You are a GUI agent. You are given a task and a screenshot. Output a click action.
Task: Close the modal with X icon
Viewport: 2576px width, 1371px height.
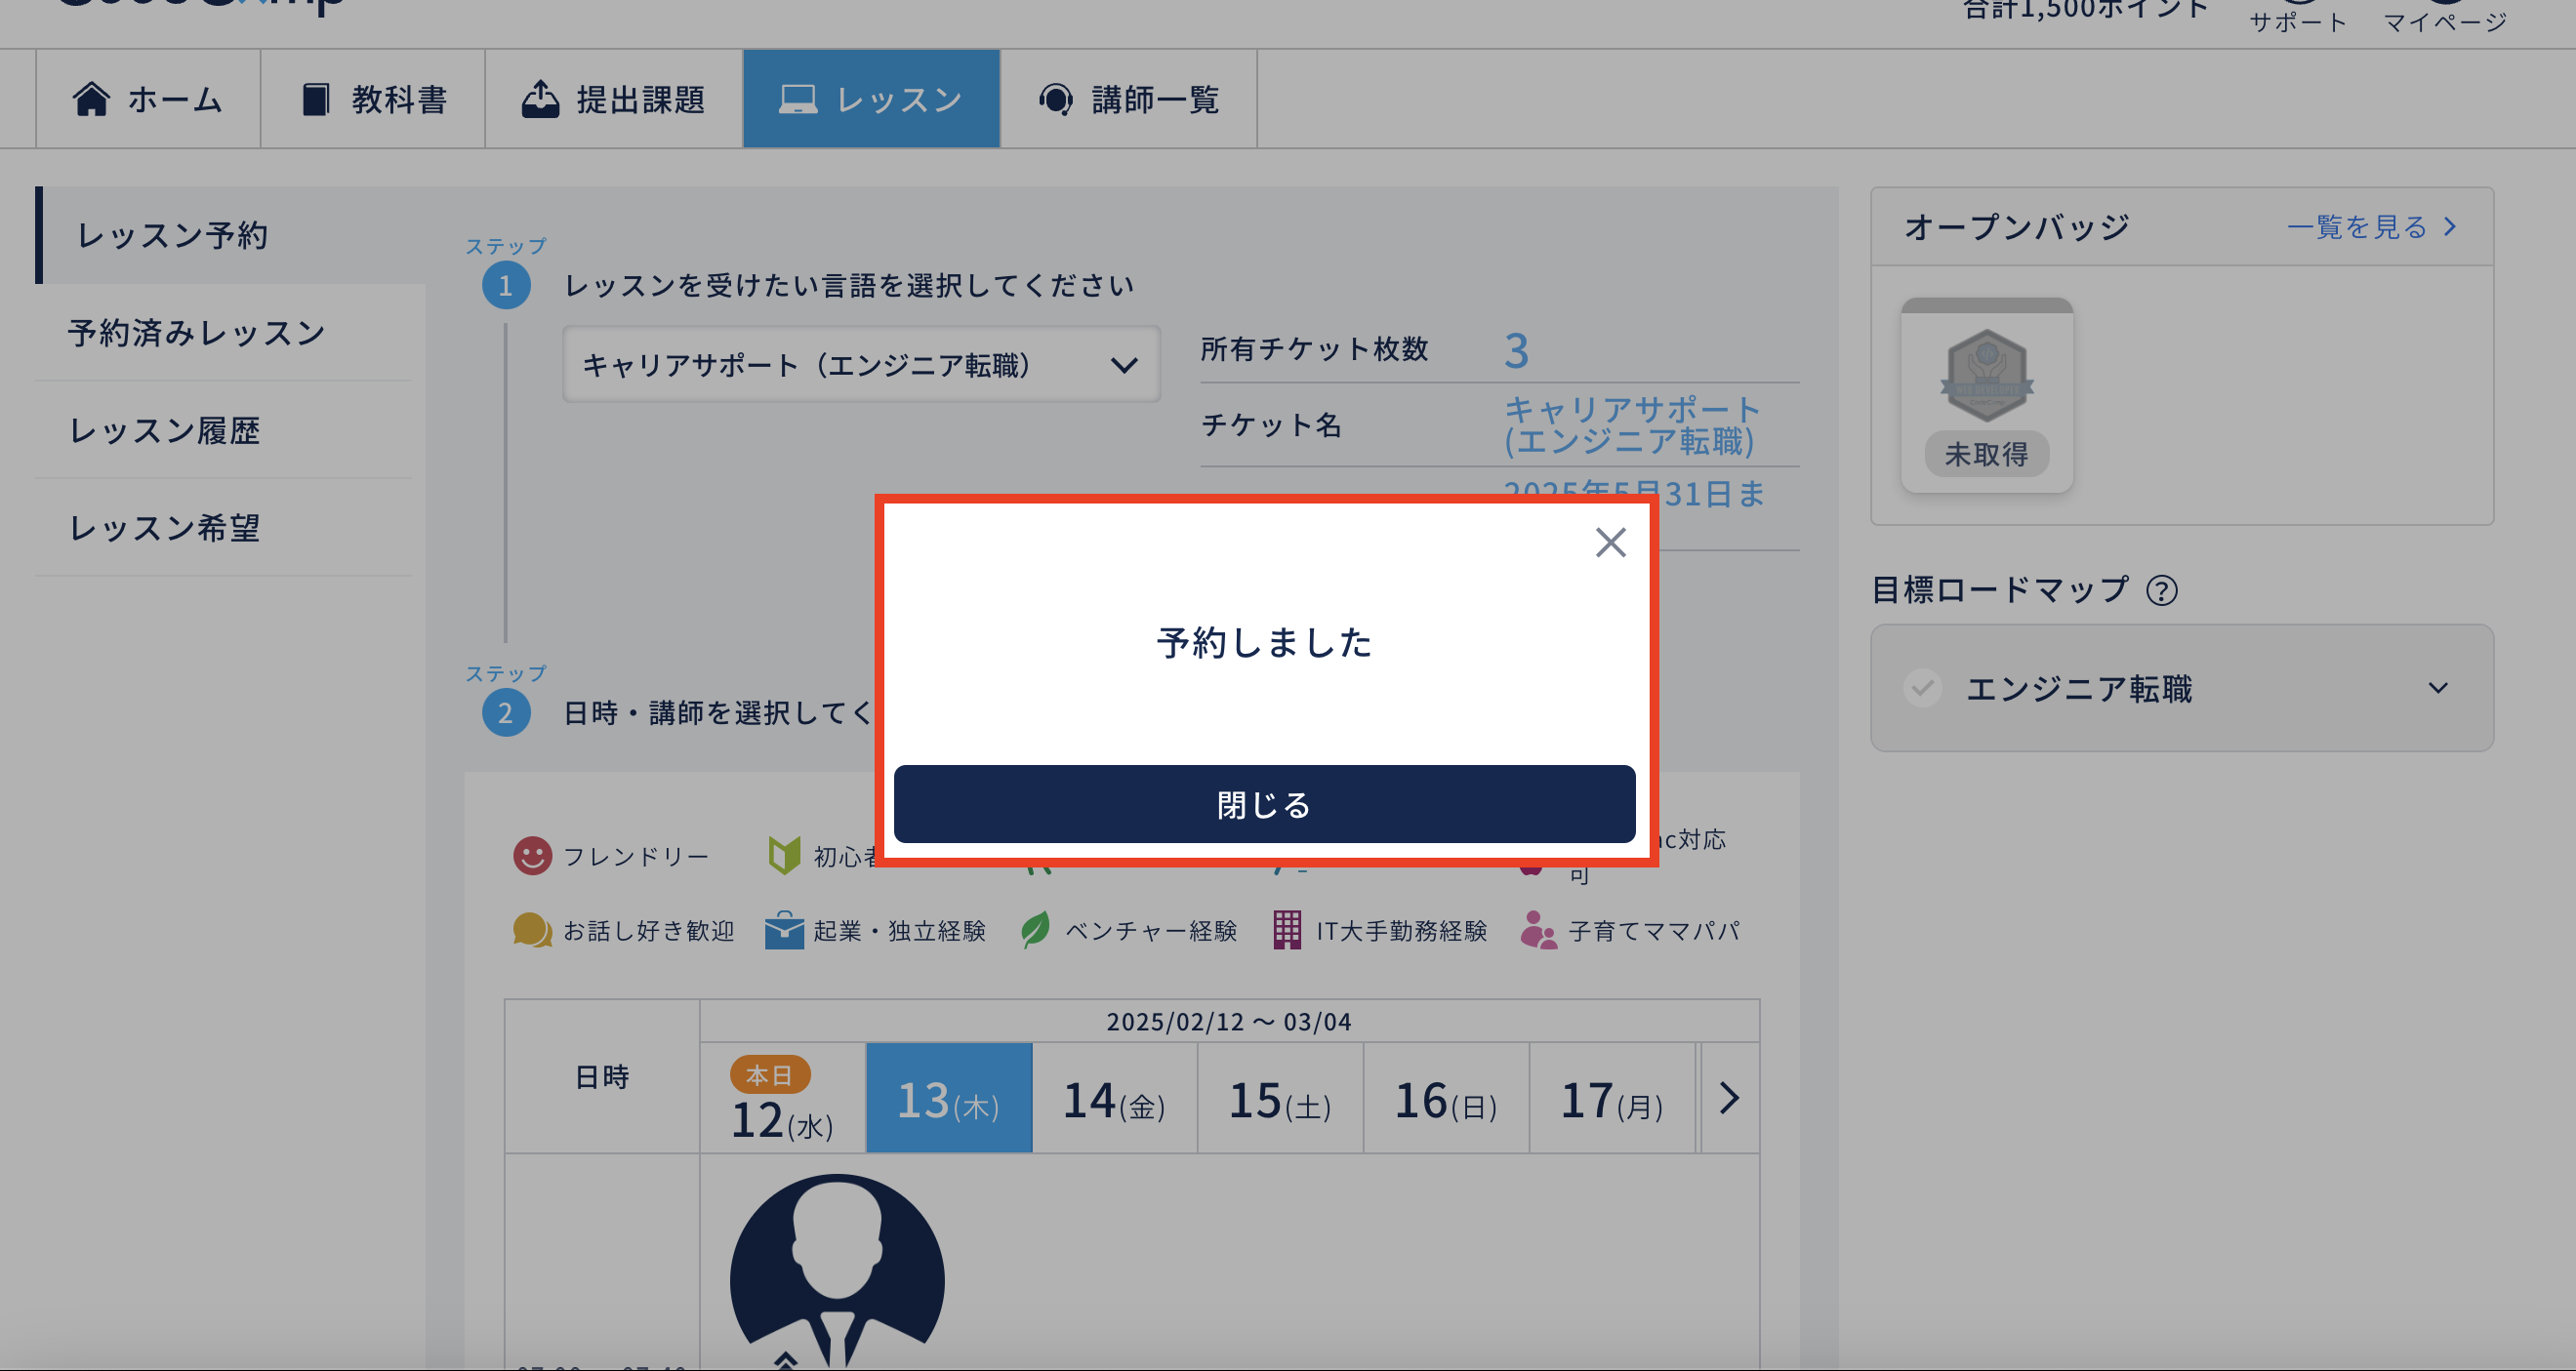[x=1610, y=543]
